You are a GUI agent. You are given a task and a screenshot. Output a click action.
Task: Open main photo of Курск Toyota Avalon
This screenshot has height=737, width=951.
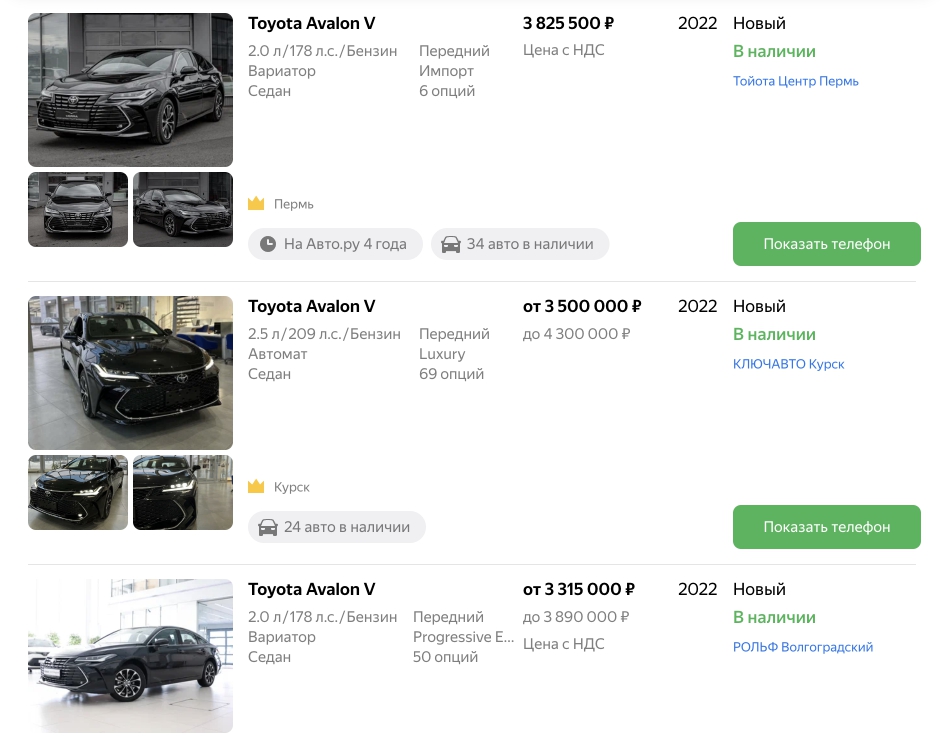coord(130,373)
